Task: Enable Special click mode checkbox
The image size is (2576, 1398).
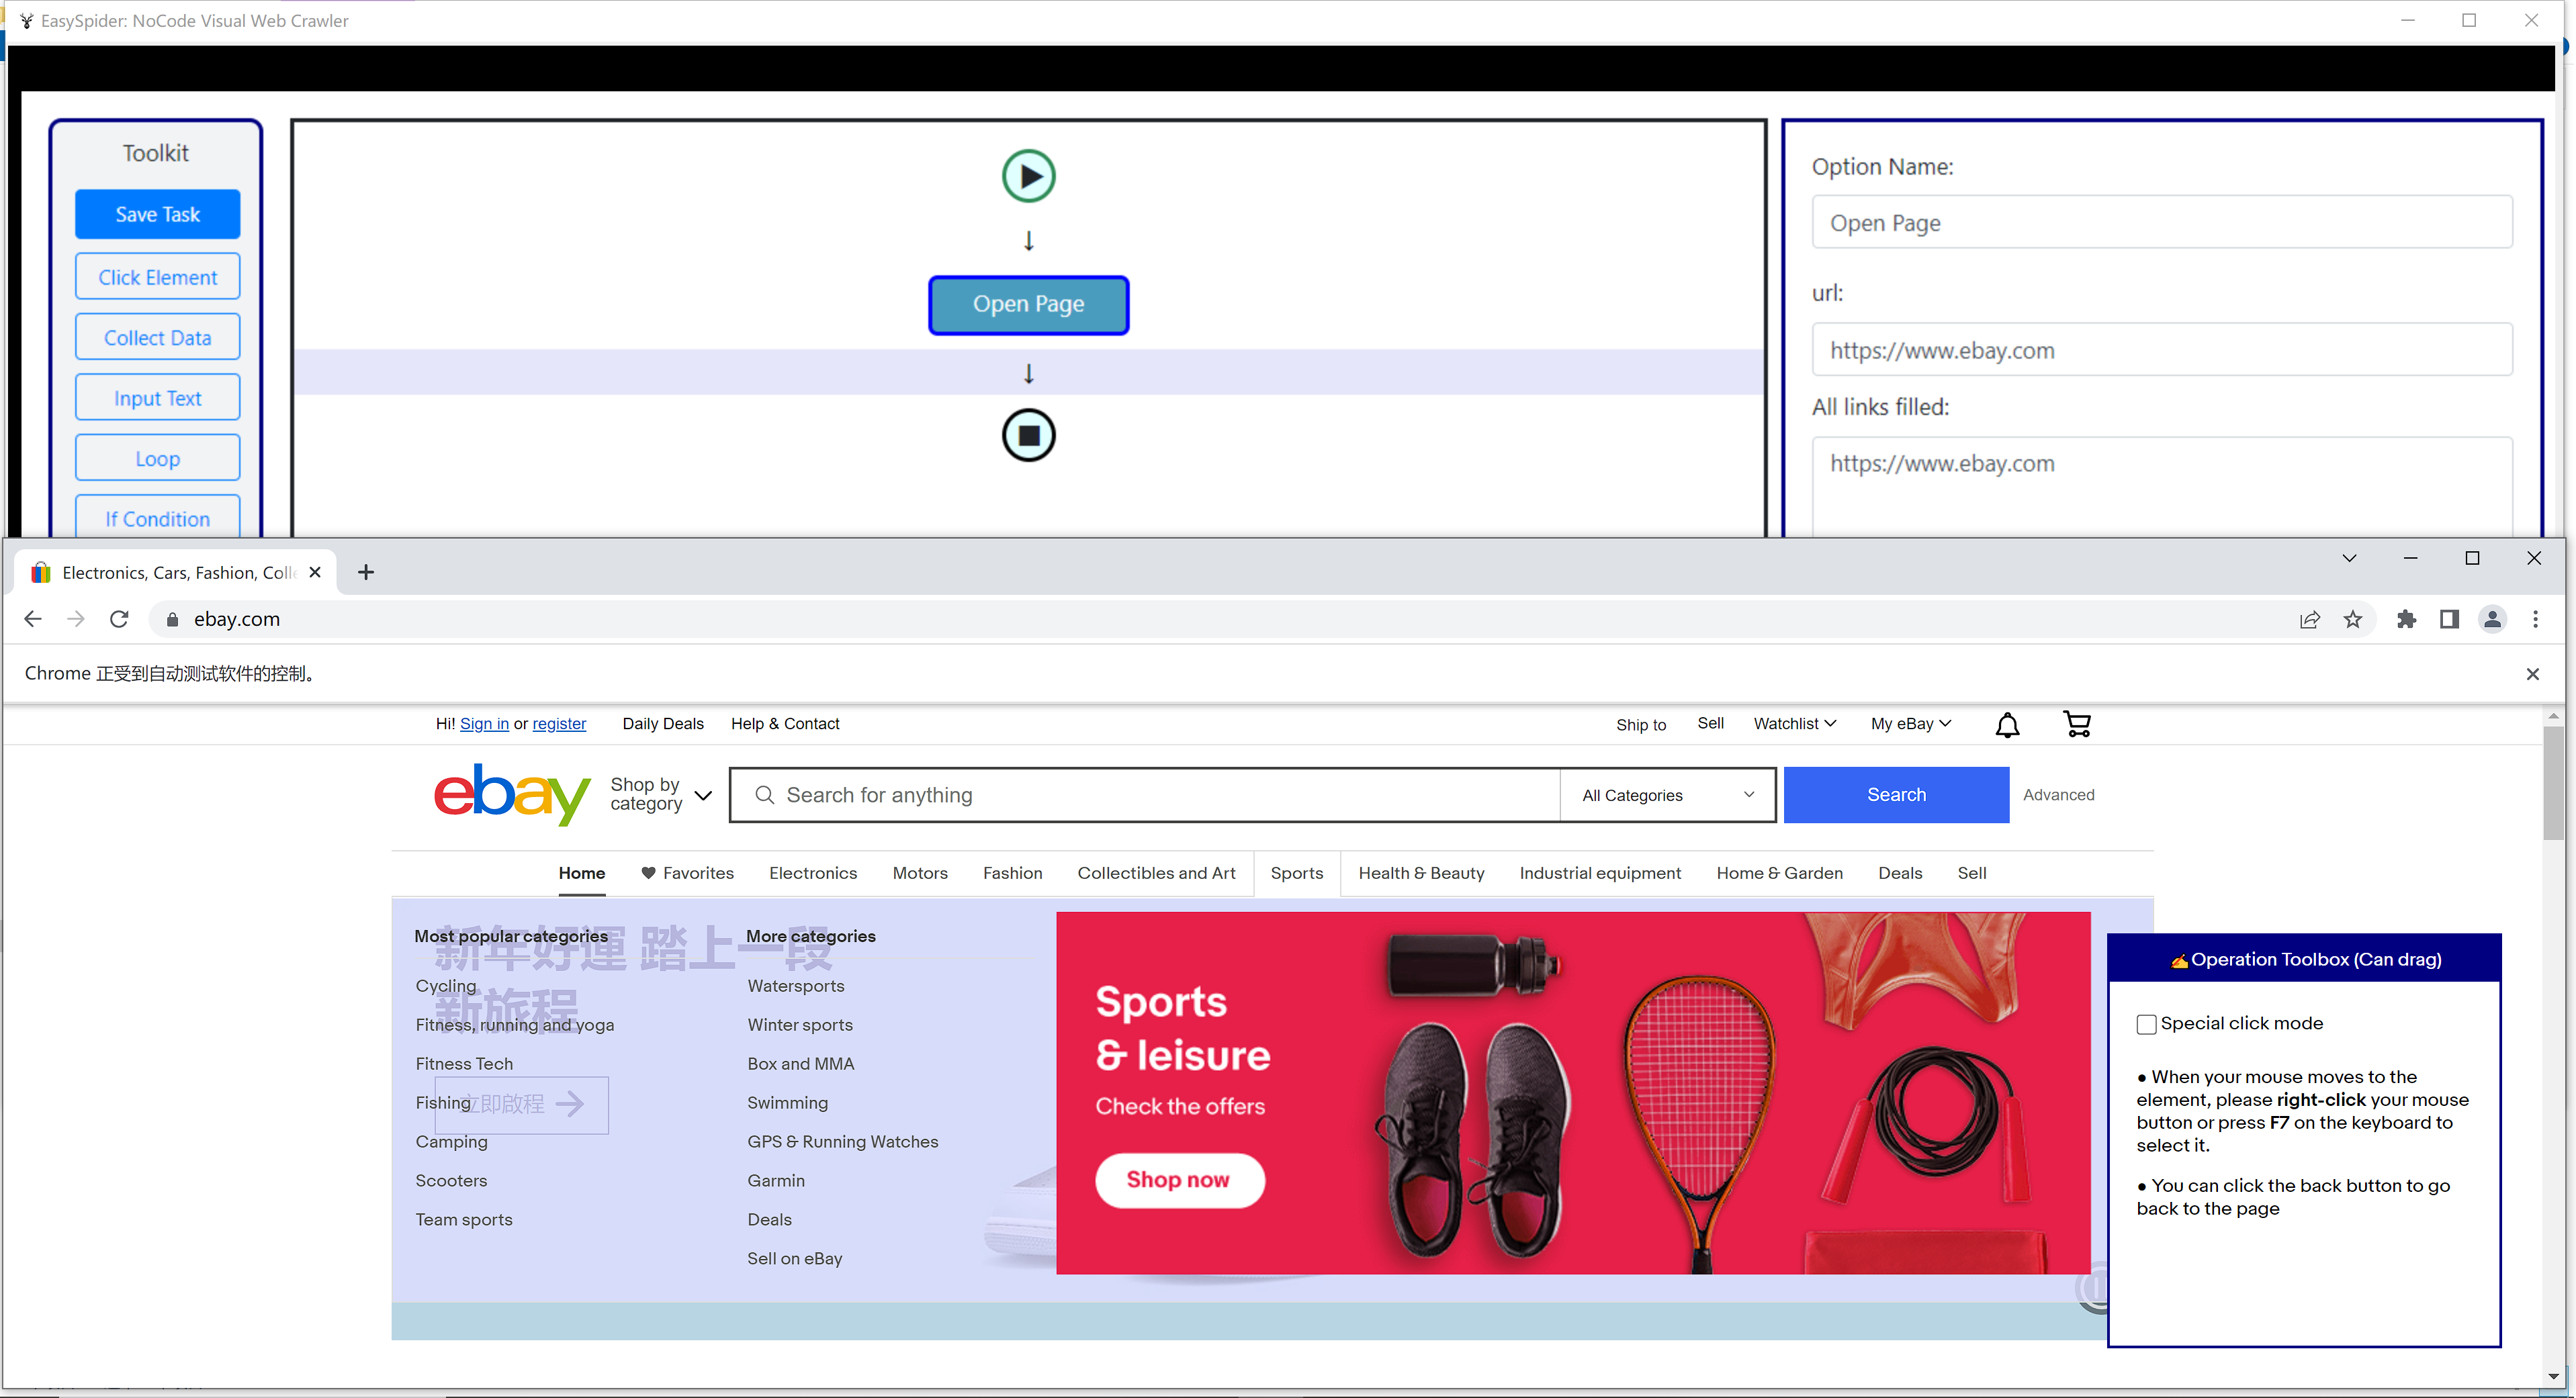Action: tap(2146, 1023)
